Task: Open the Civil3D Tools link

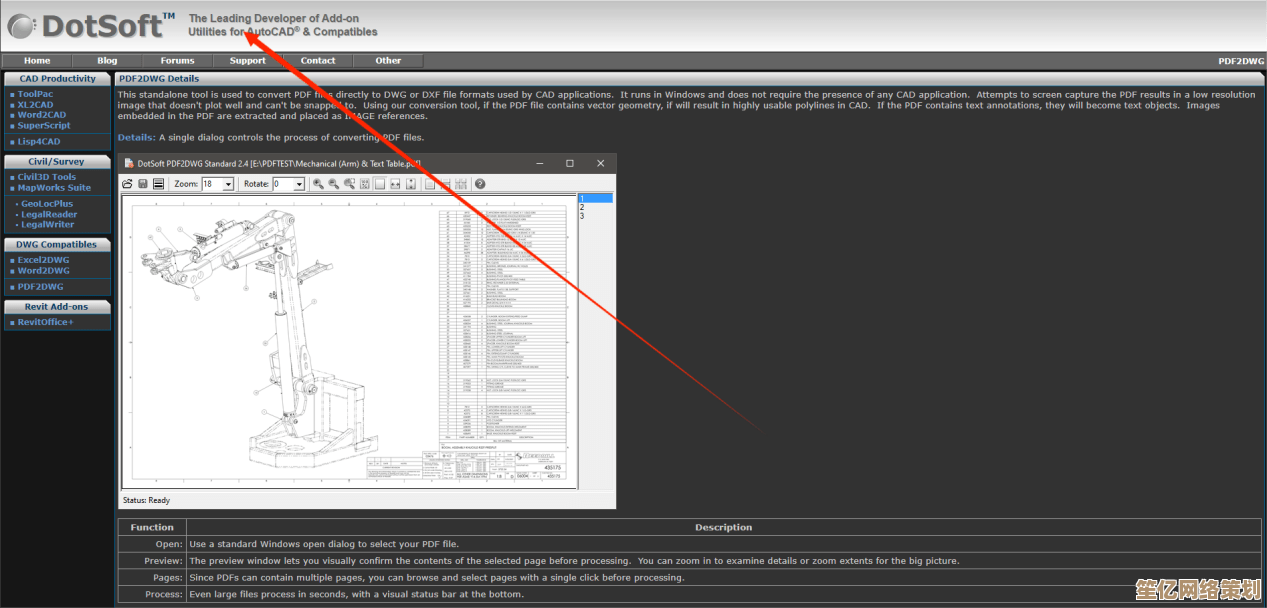Action: click(47, 177)
